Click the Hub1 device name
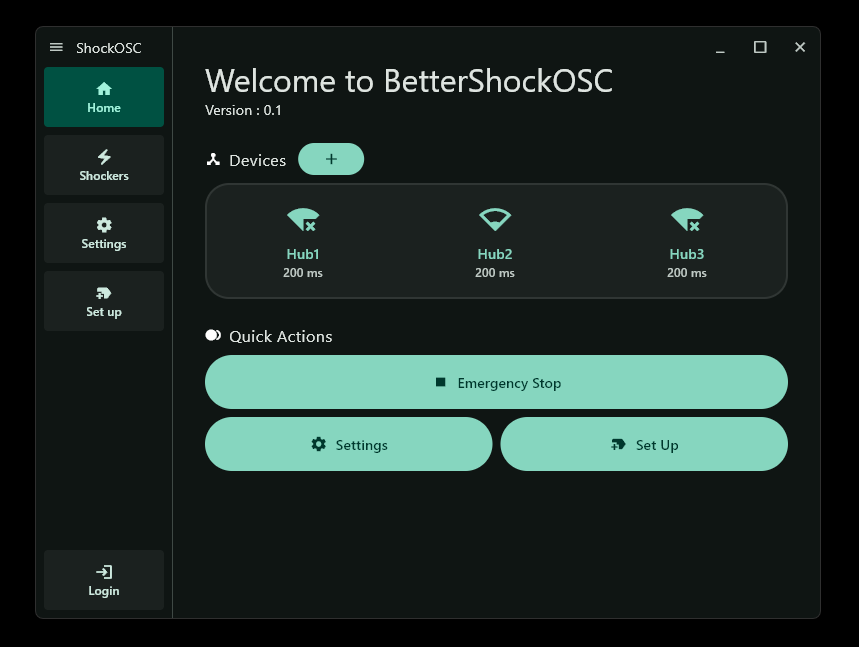Viewport: 859px width, 647px height. (x=303, y=254)
